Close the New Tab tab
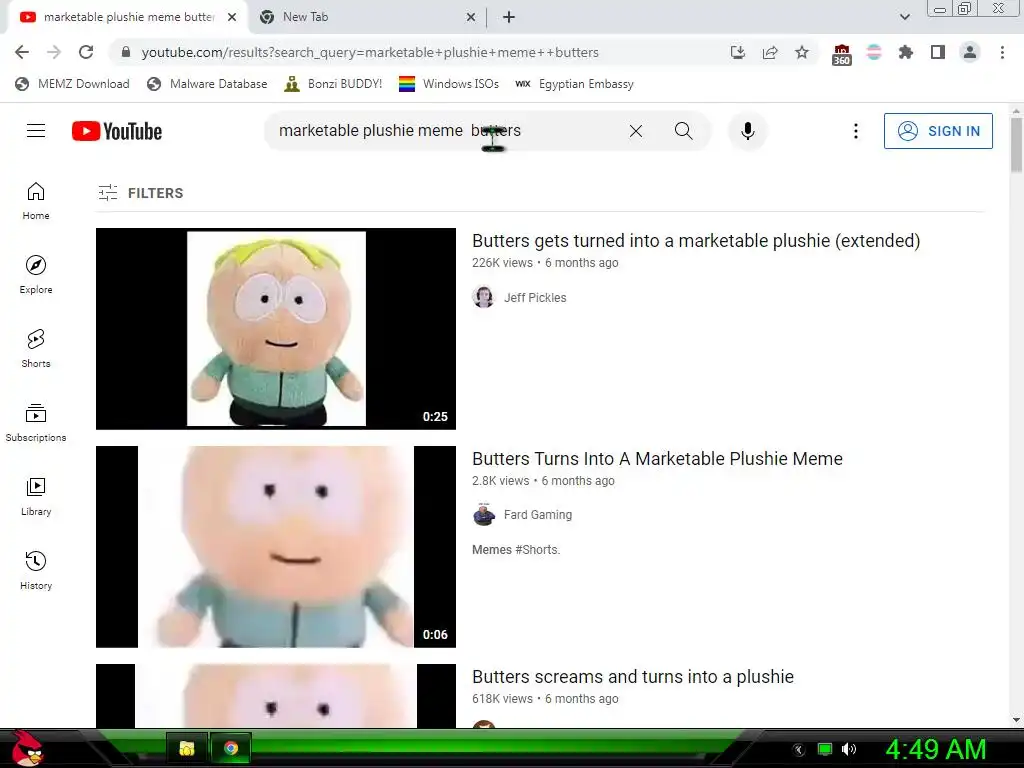 point(471,17)
